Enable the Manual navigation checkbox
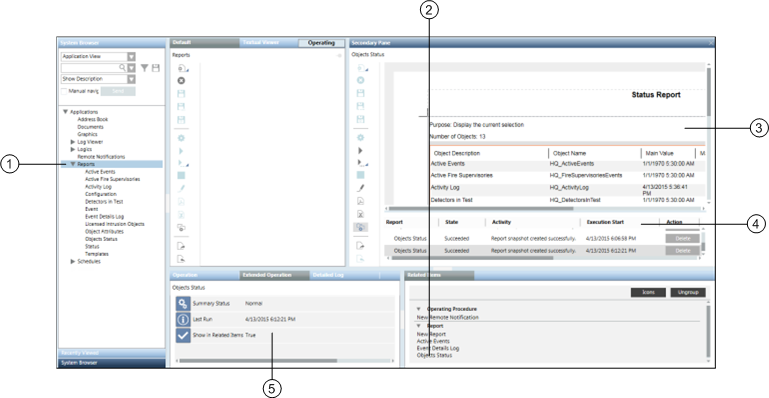 [64, 91]
